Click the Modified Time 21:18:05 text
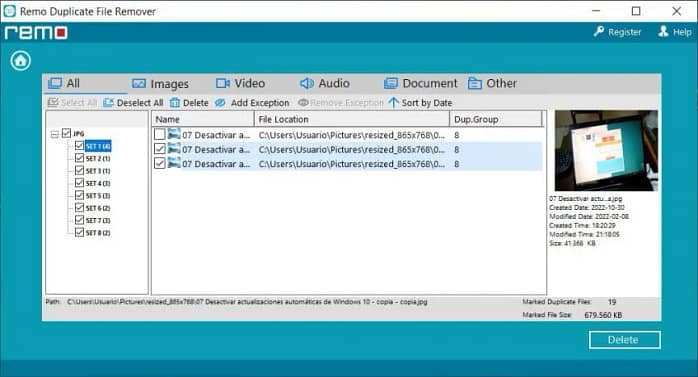The image size is (698, 377). [x=584, y=234]
